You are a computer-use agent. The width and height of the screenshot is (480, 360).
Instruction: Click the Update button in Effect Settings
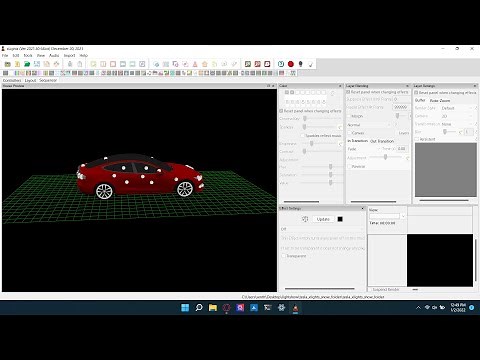coord(323,219)
